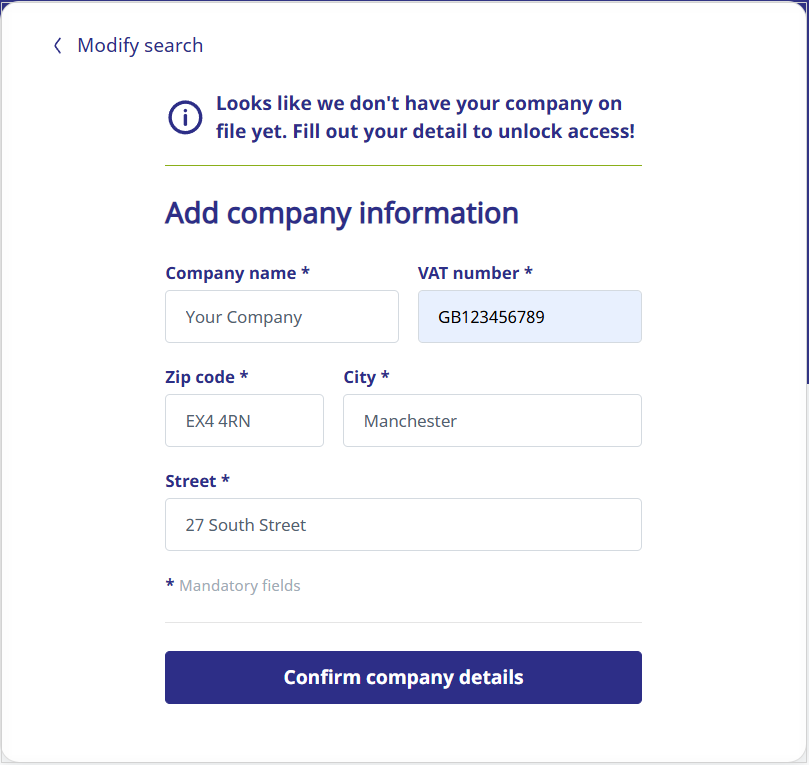Click the divider line below the info message

[x=403, y=165]
